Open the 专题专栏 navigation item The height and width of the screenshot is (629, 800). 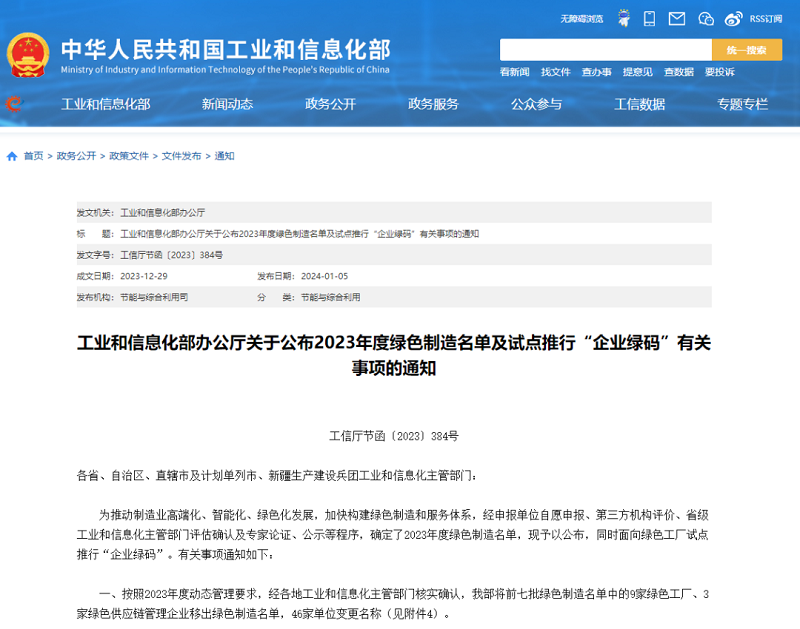point(742,104)
